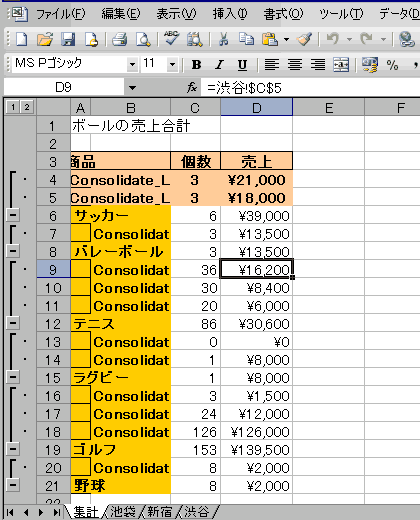Select cell with ¥139,500
Screen dimensions: 420x520
tap(256, 450)
